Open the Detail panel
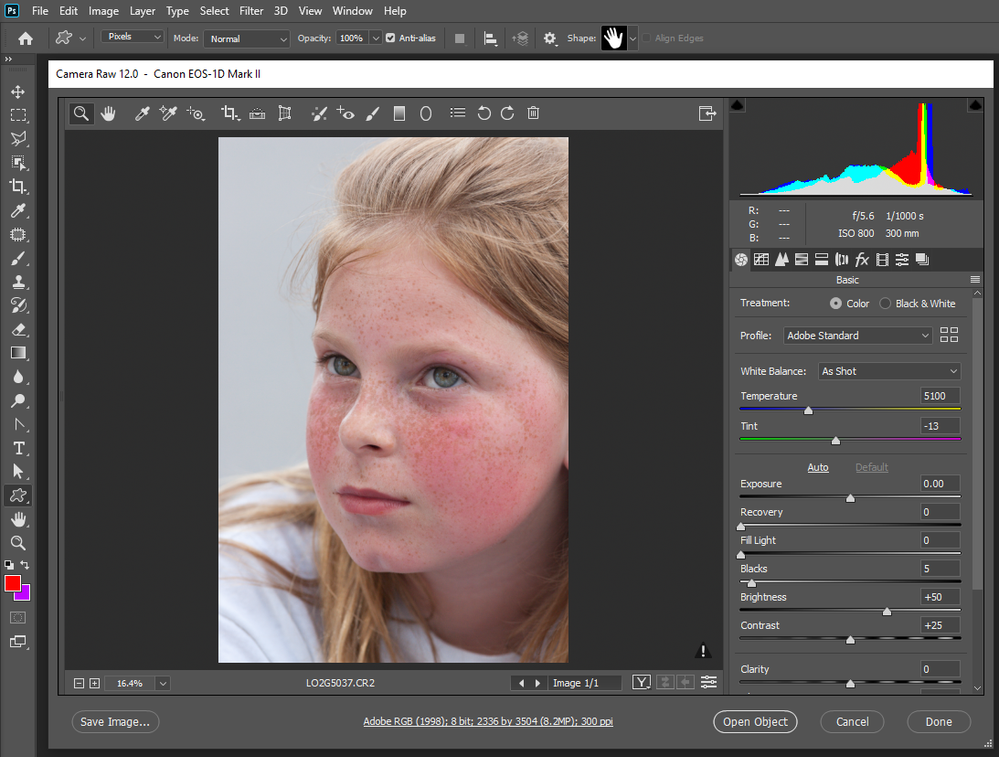The image size is (999, 757). [x=781, y=259]
